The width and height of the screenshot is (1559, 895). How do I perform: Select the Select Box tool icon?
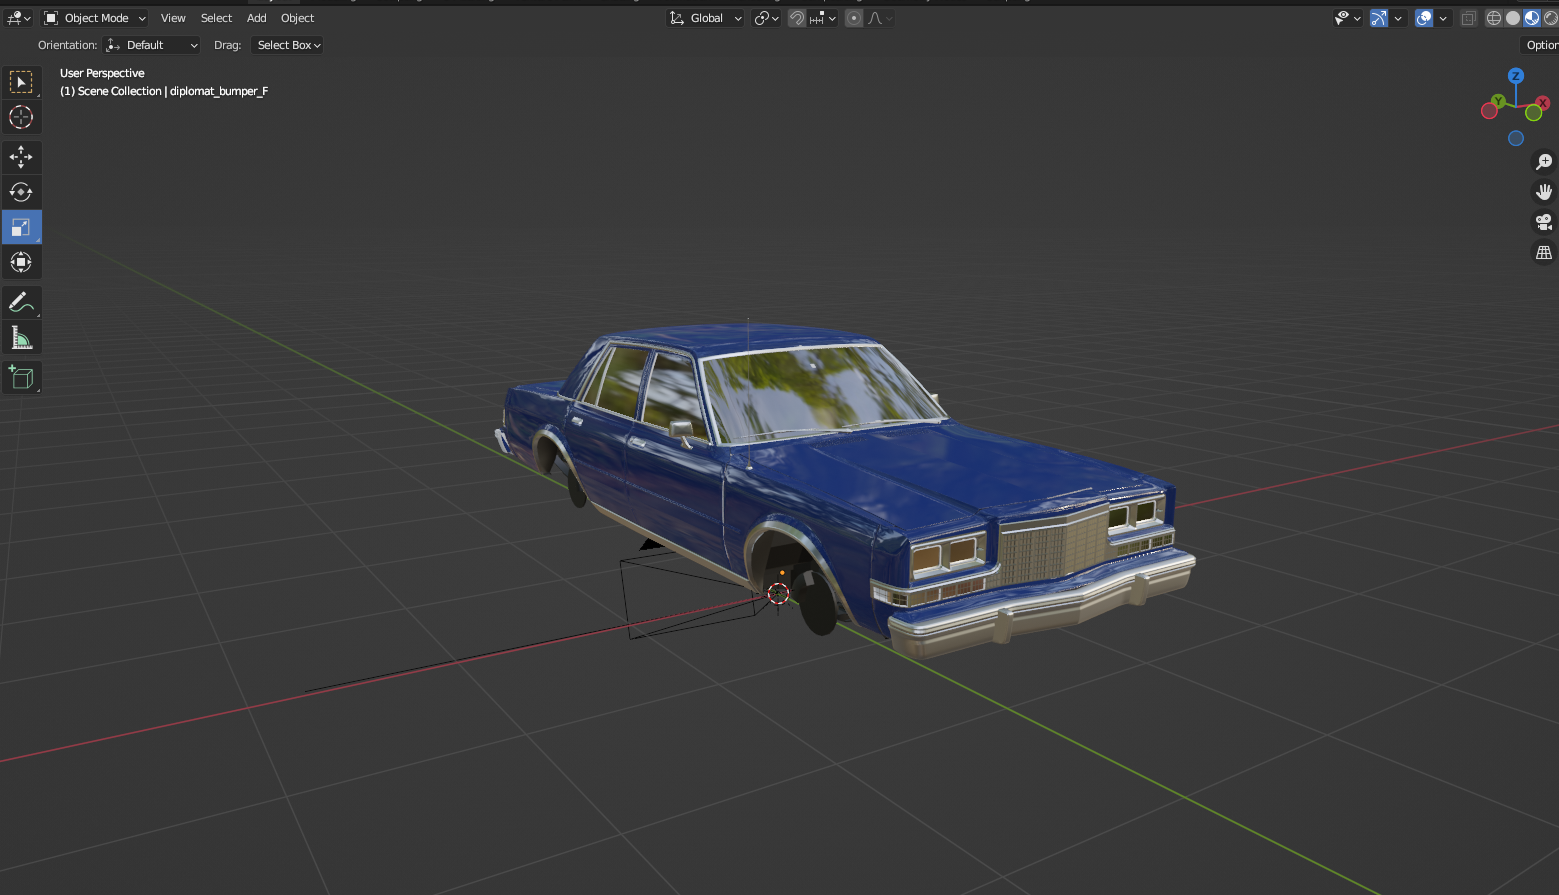pos(21,82)
